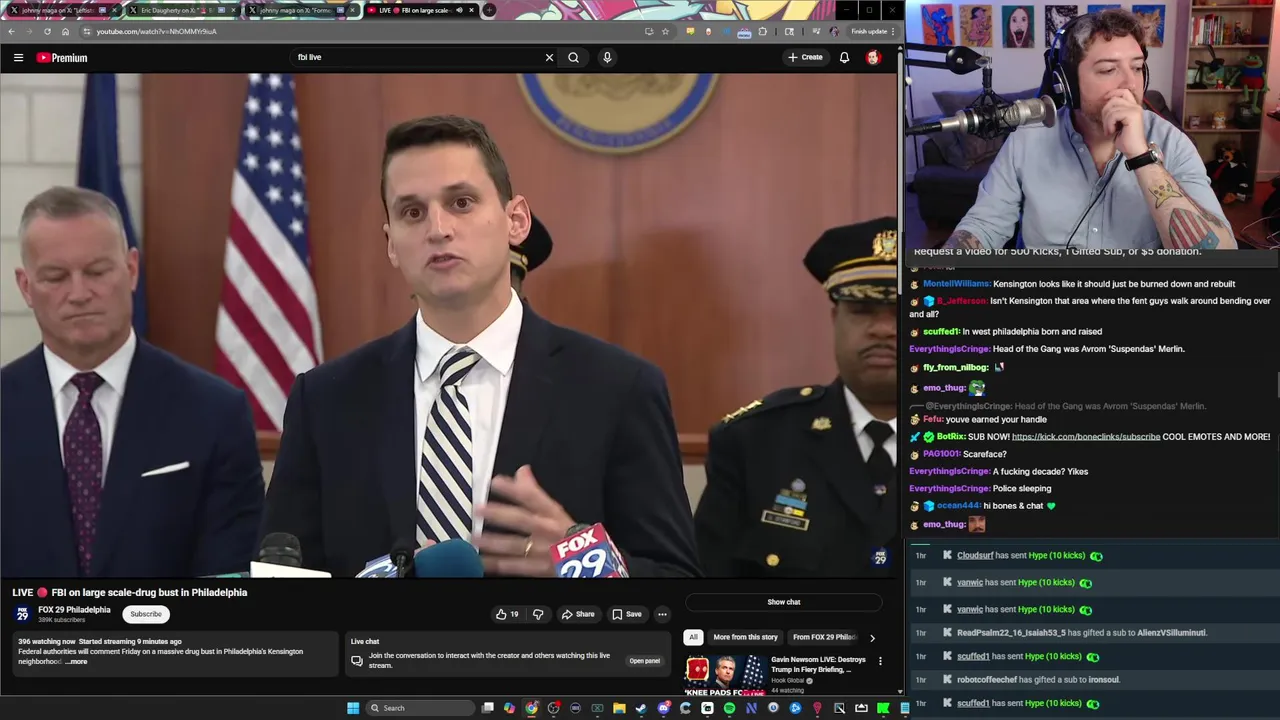
Task: Open Gavin Newsom LIVE video title
Action: coord(818,664)
